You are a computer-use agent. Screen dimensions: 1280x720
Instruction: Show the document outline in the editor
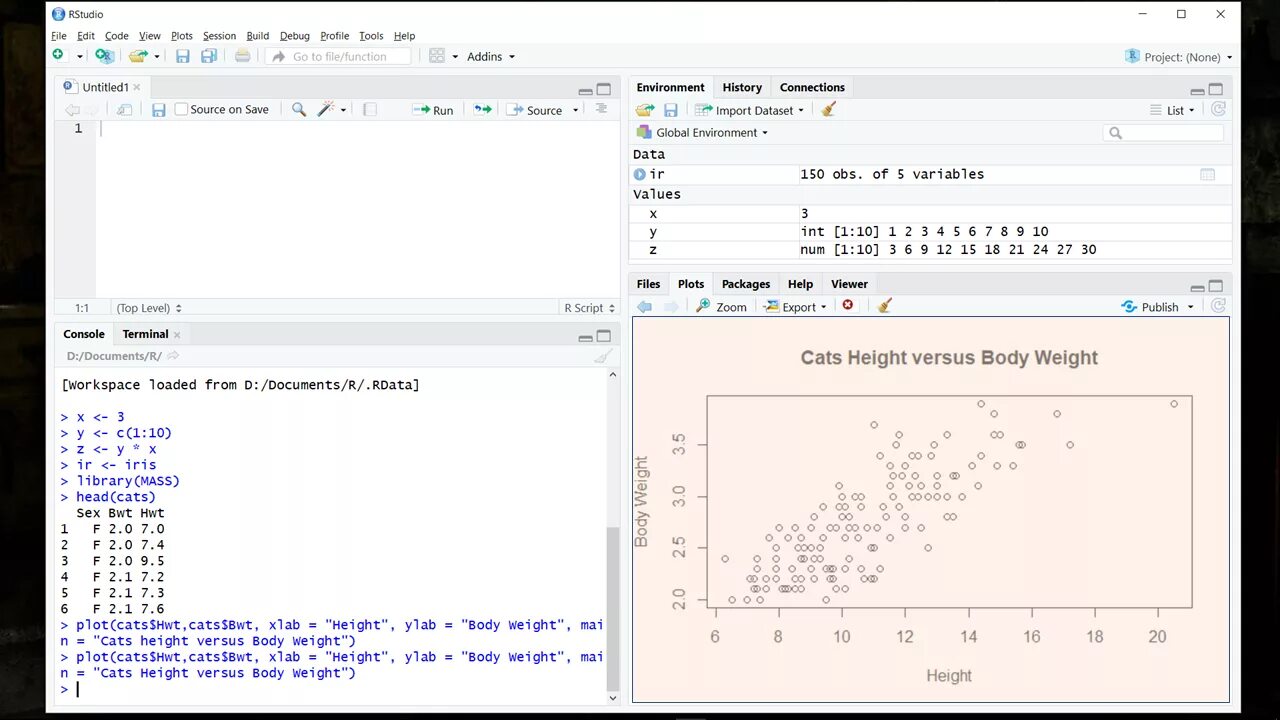tap(601, 109)
